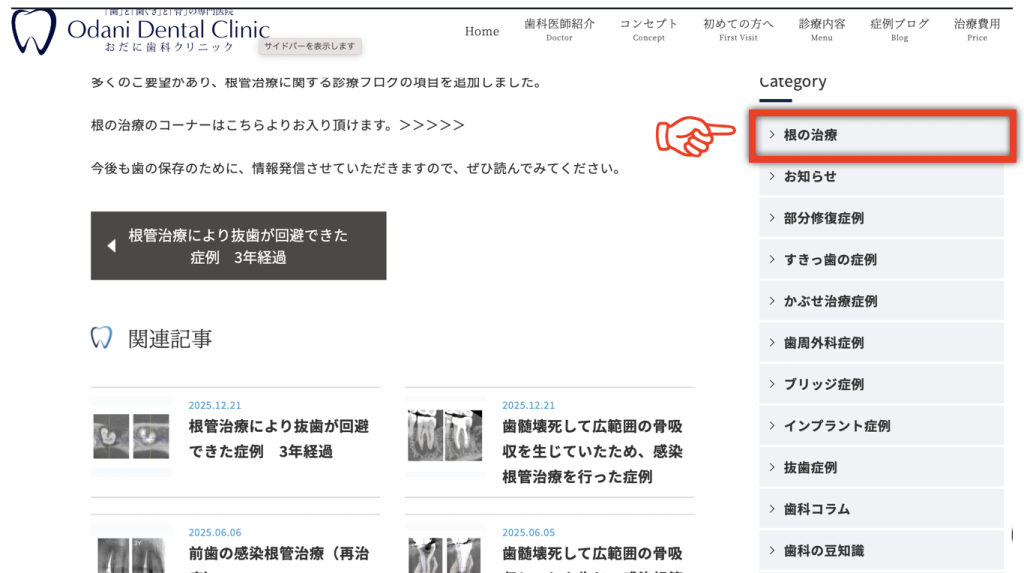The height and width of the screenshot is (573, 1024).
Task: Open the 治療費用 Price page
Action: pyautogui.click(x=976, y=30)
